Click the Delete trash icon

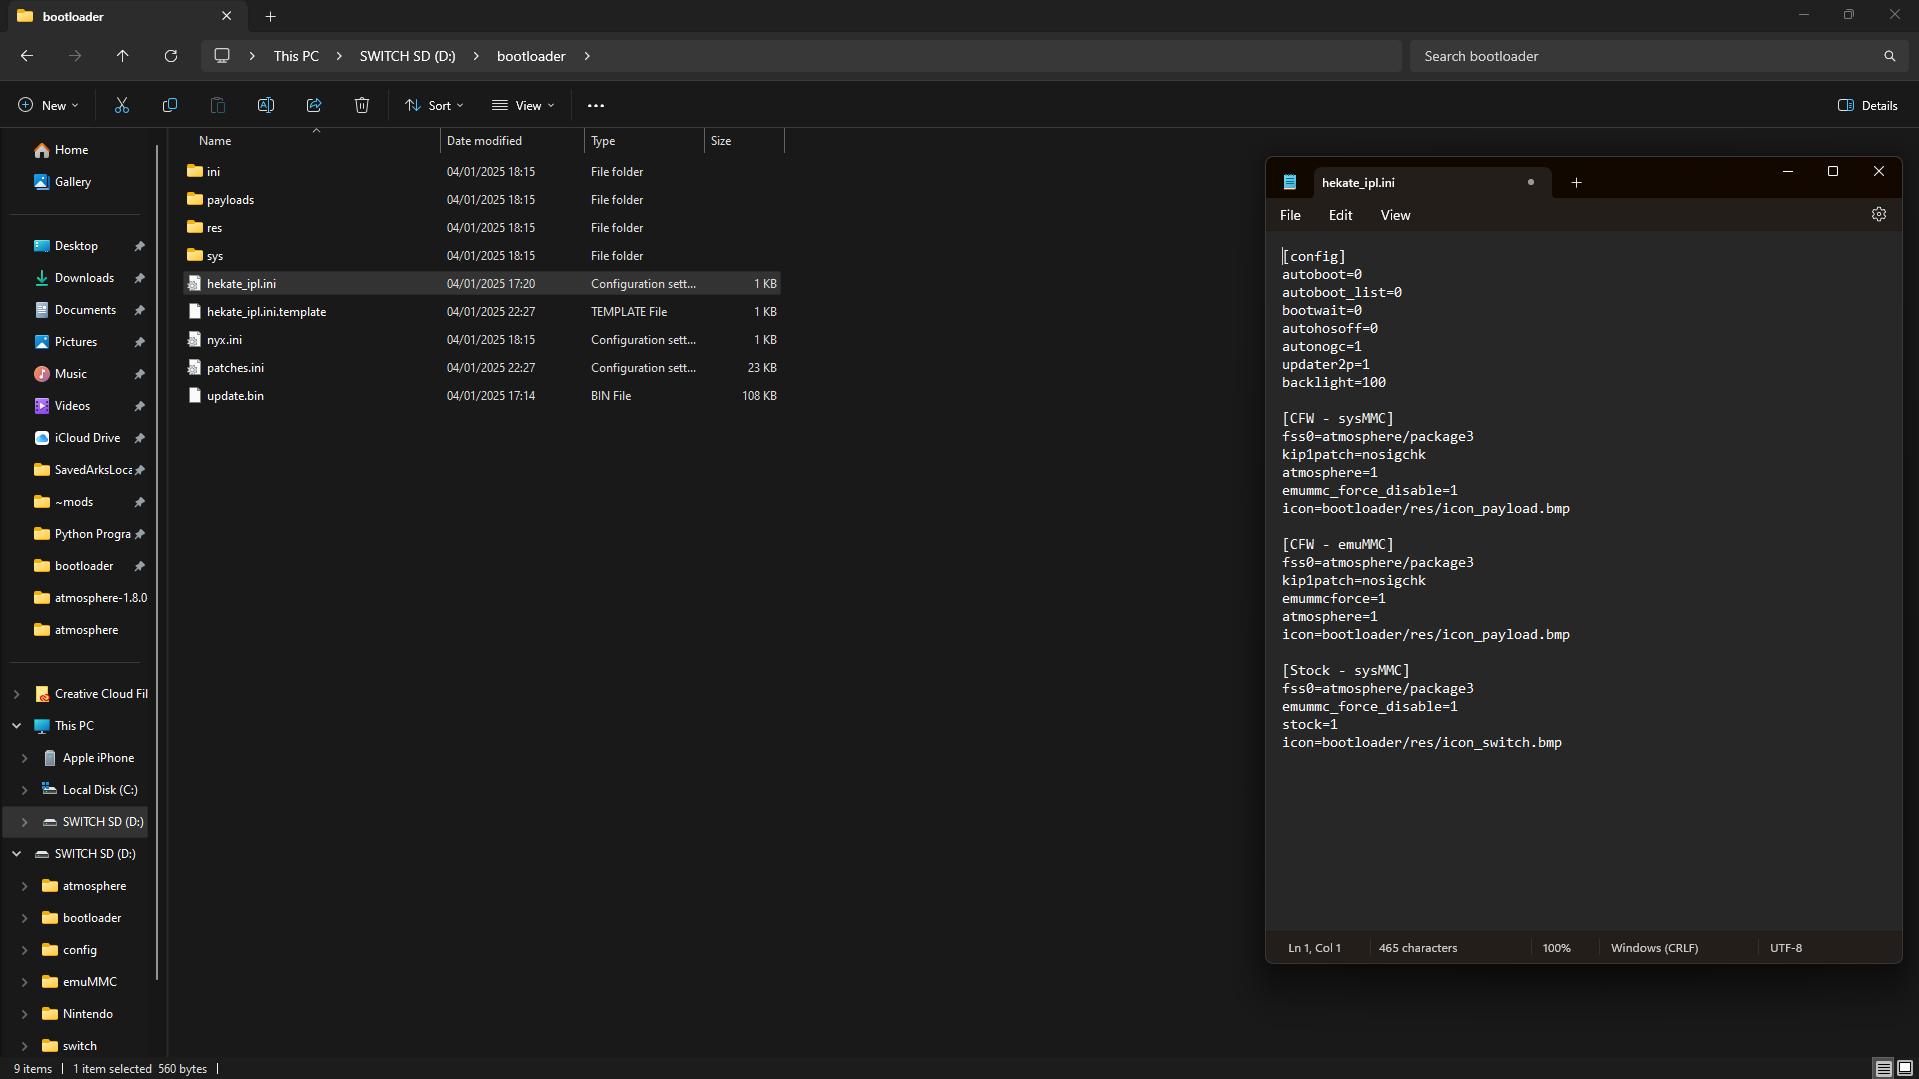[x=362, y=105]
